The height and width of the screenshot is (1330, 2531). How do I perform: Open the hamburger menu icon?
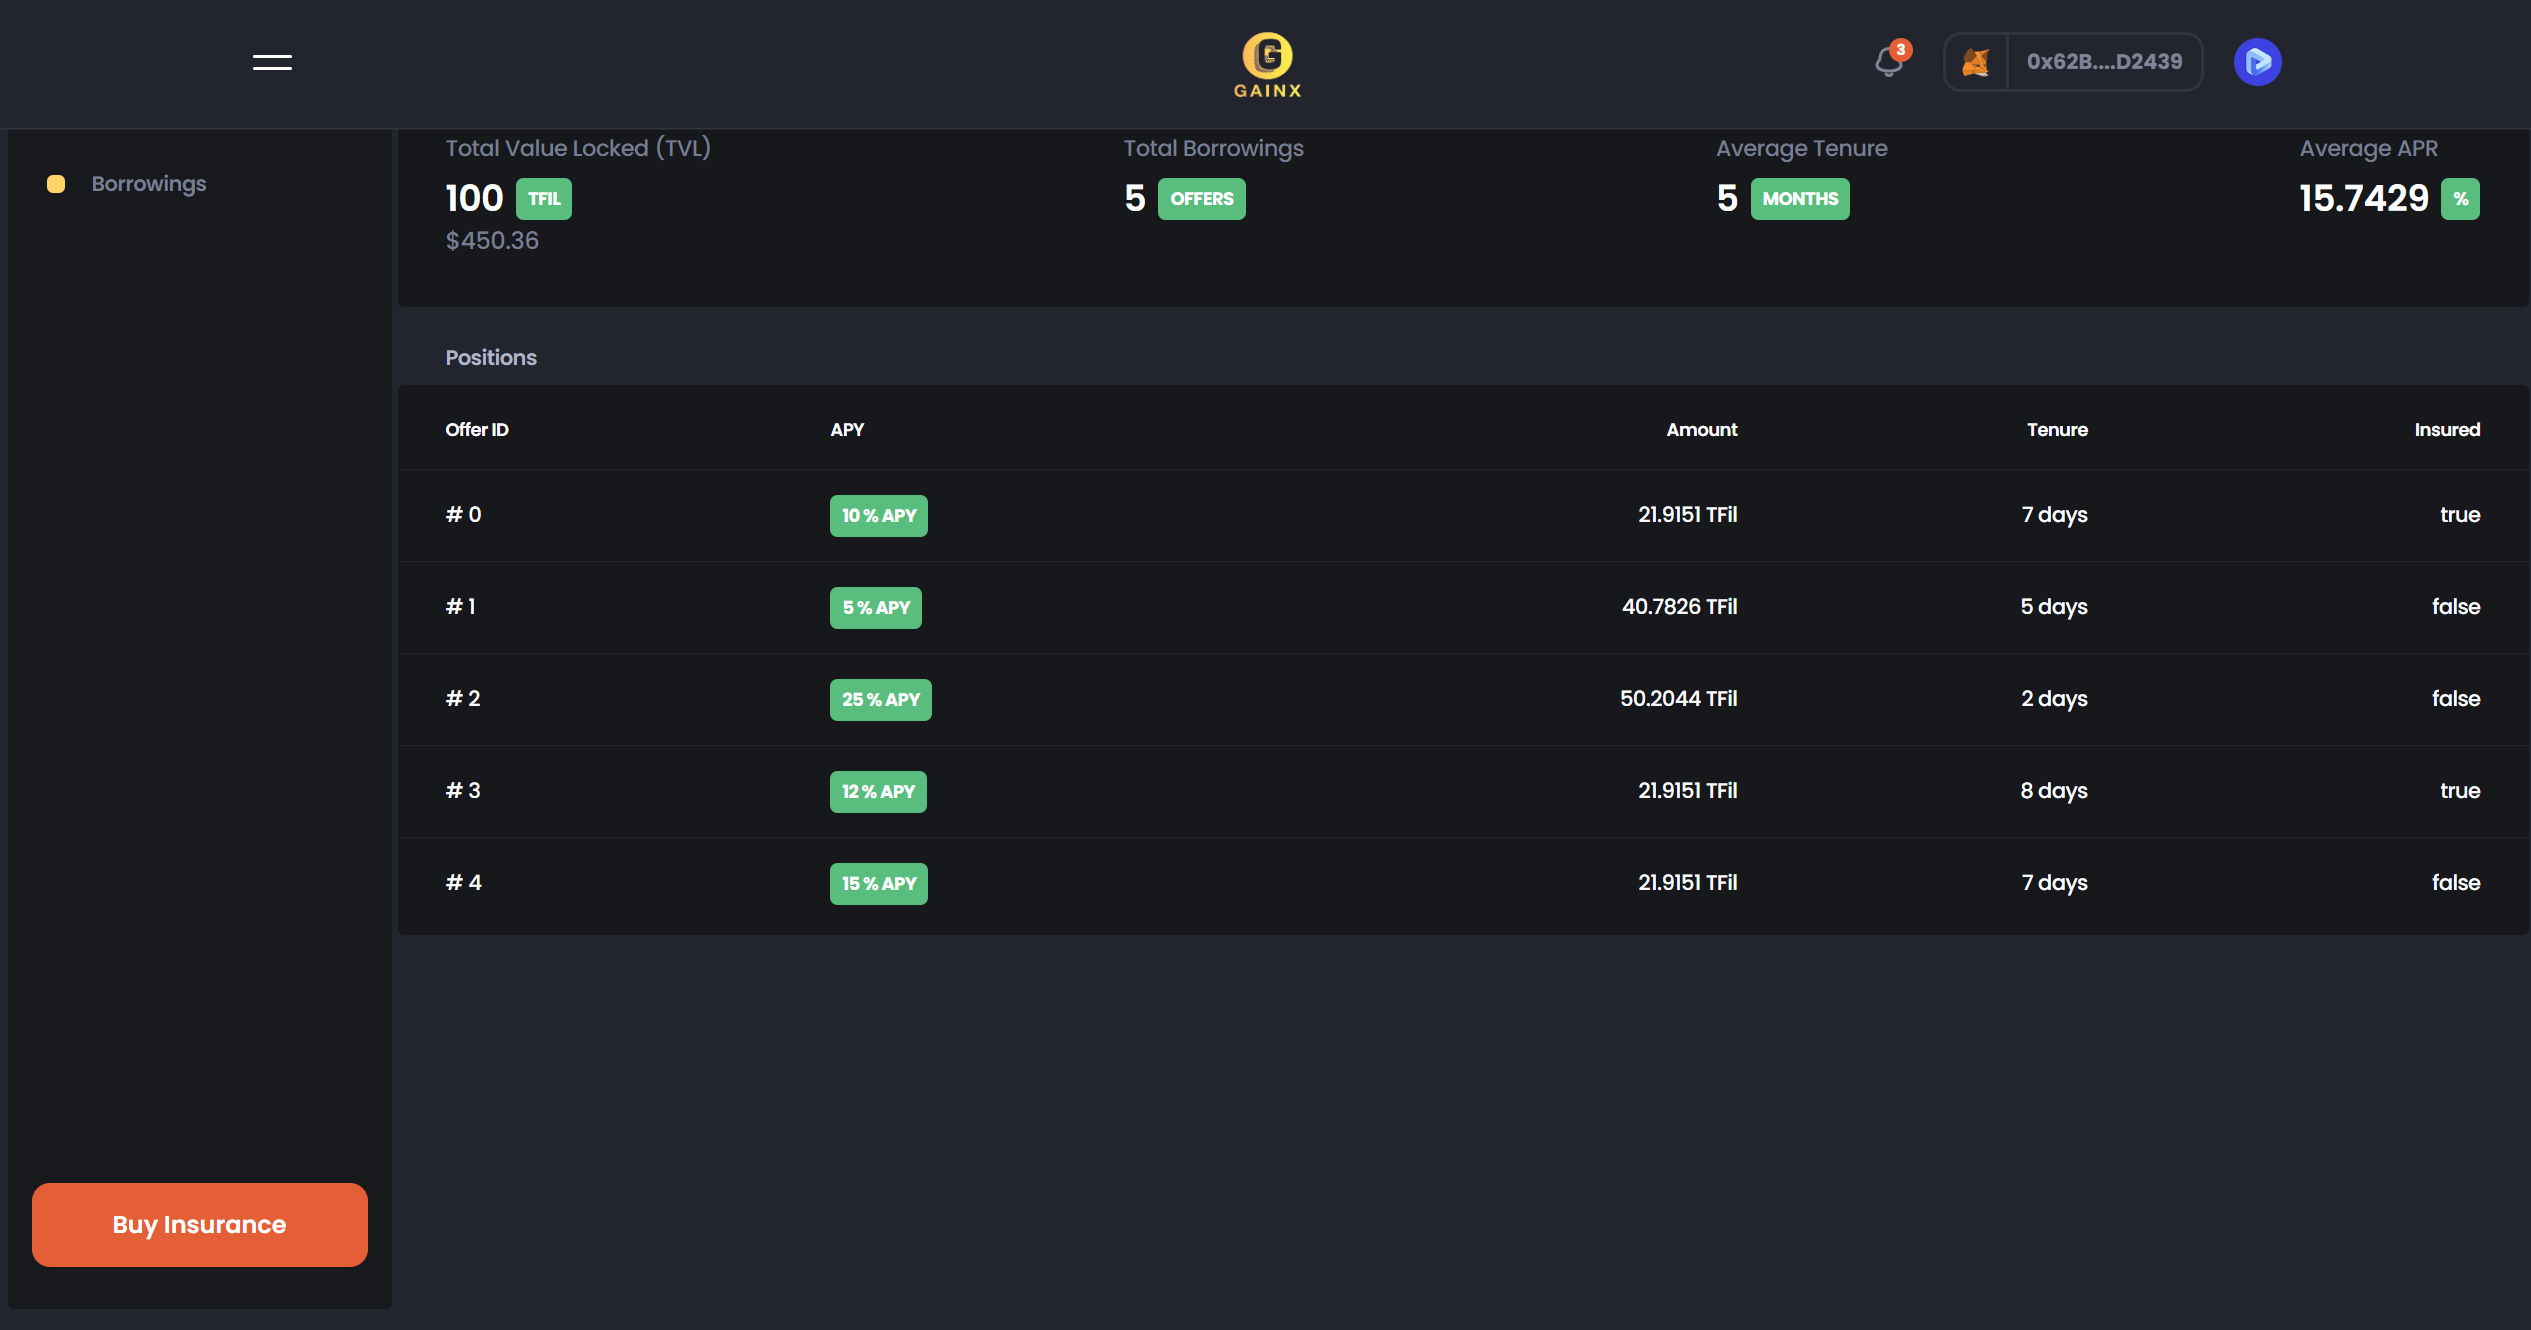(x=272, y=62)
